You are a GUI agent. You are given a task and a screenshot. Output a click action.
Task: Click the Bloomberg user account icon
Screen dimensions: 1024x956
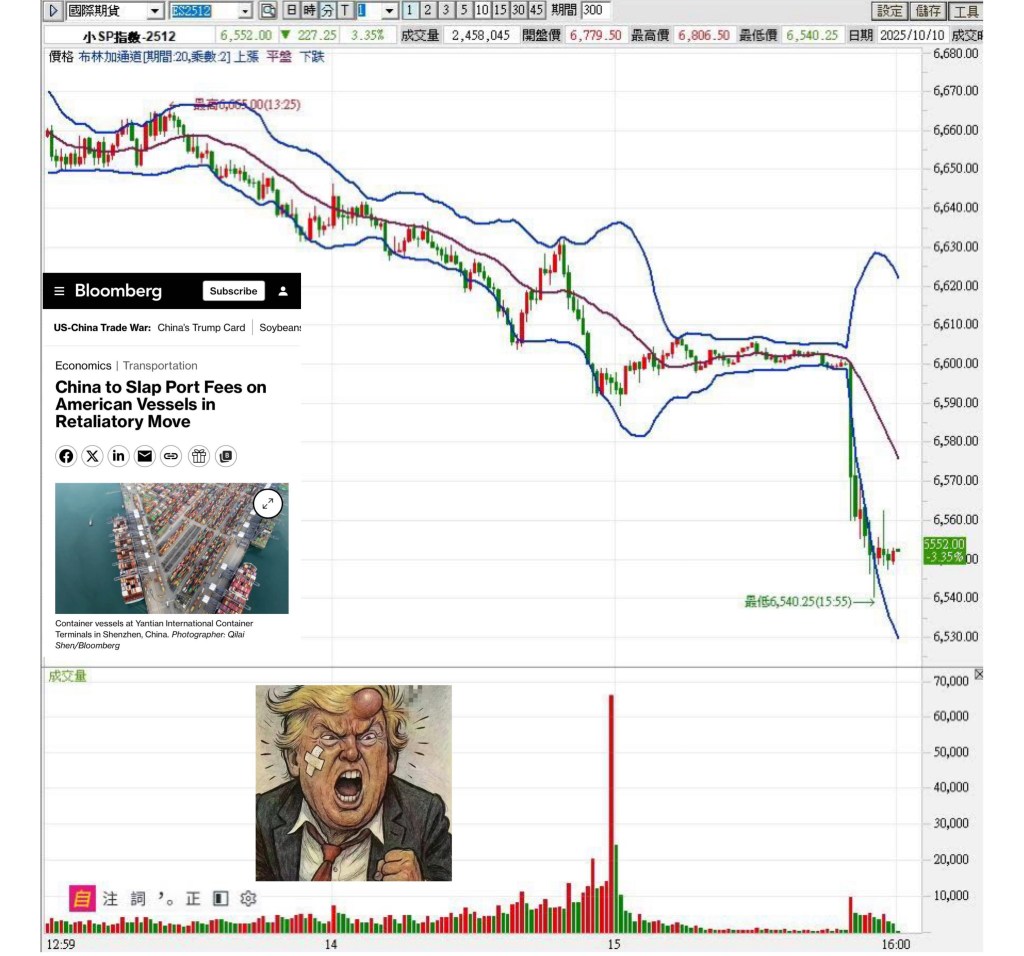[283, 291]
